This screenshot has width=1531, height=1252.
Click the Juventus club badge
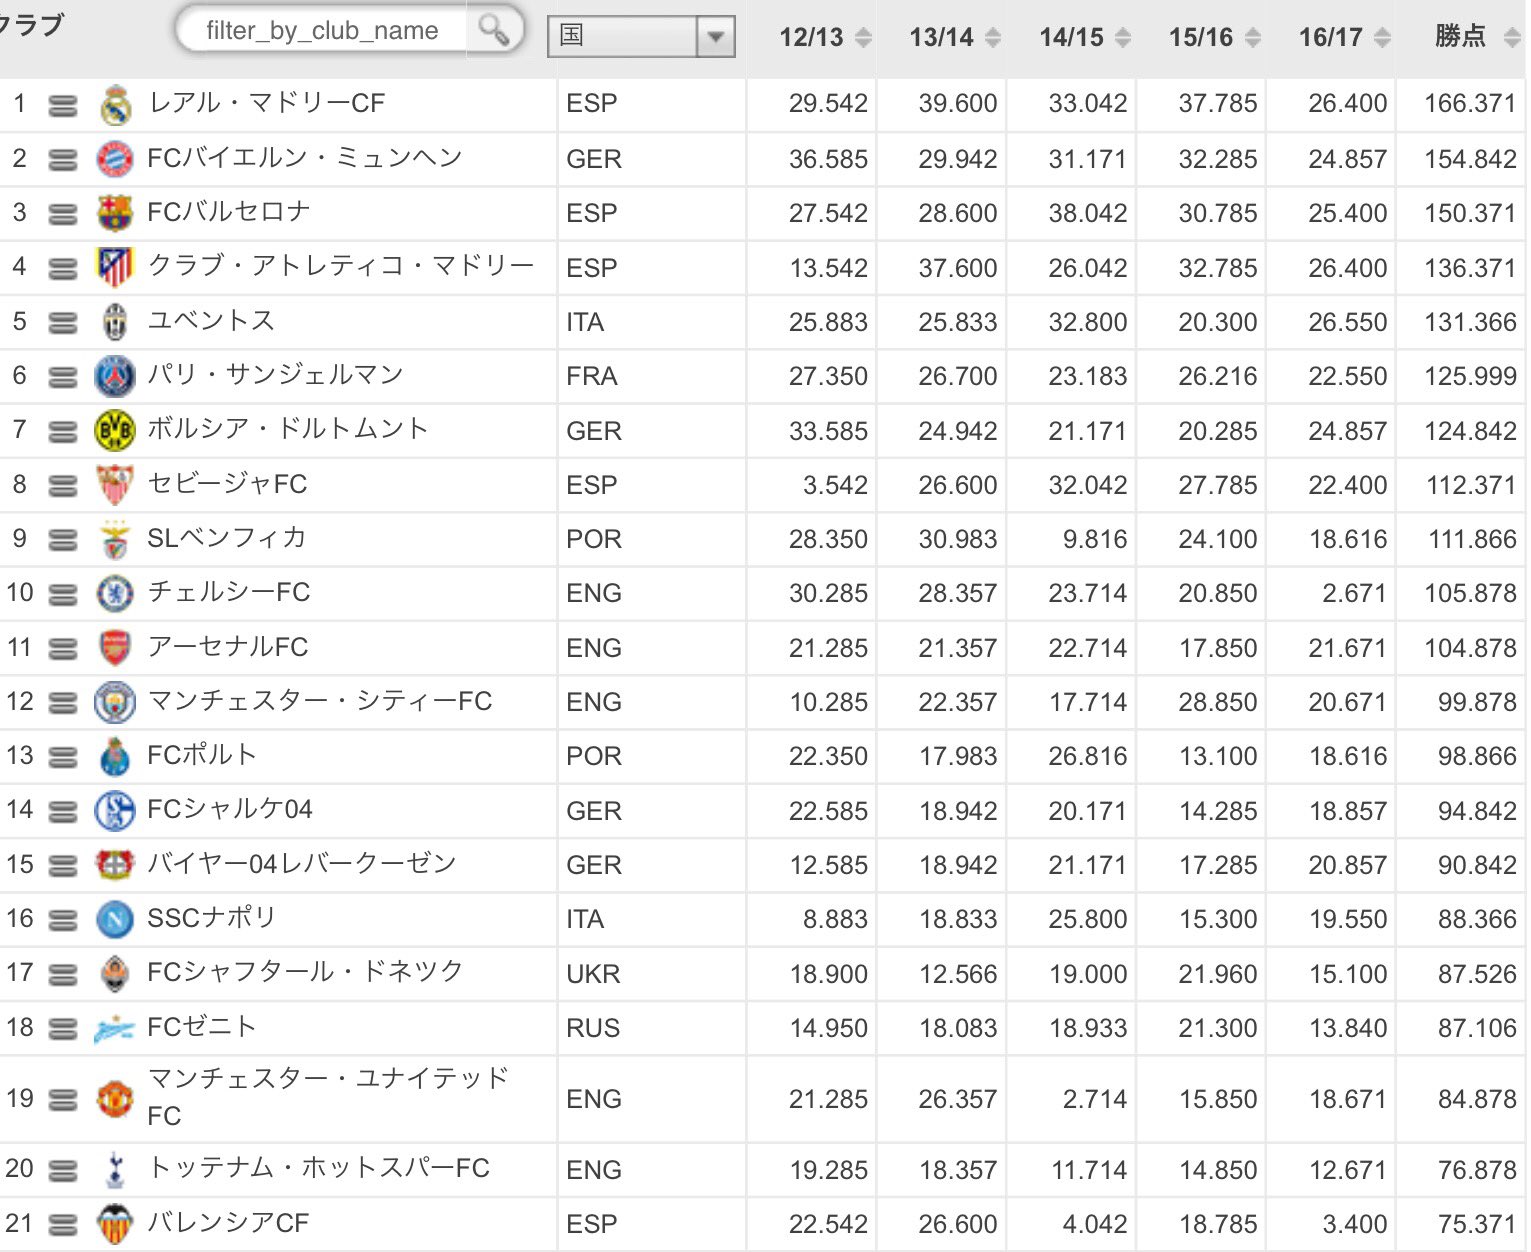114,321
